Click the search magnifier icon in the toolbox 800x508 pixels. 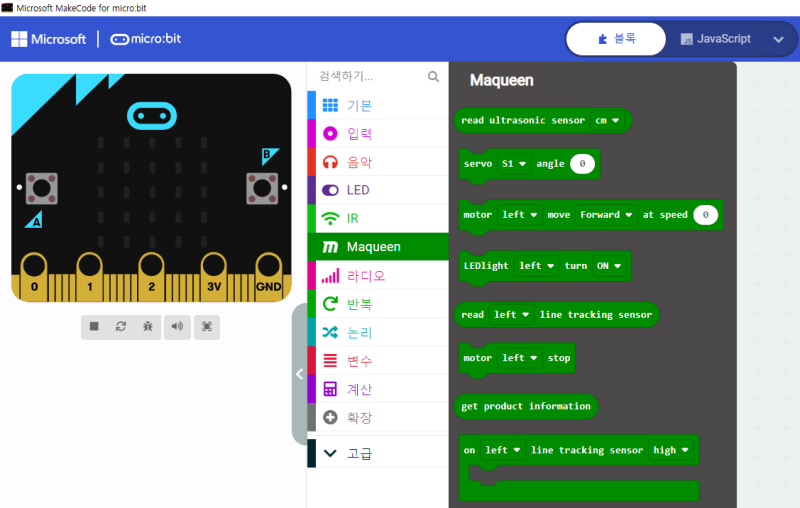[433, 77]
